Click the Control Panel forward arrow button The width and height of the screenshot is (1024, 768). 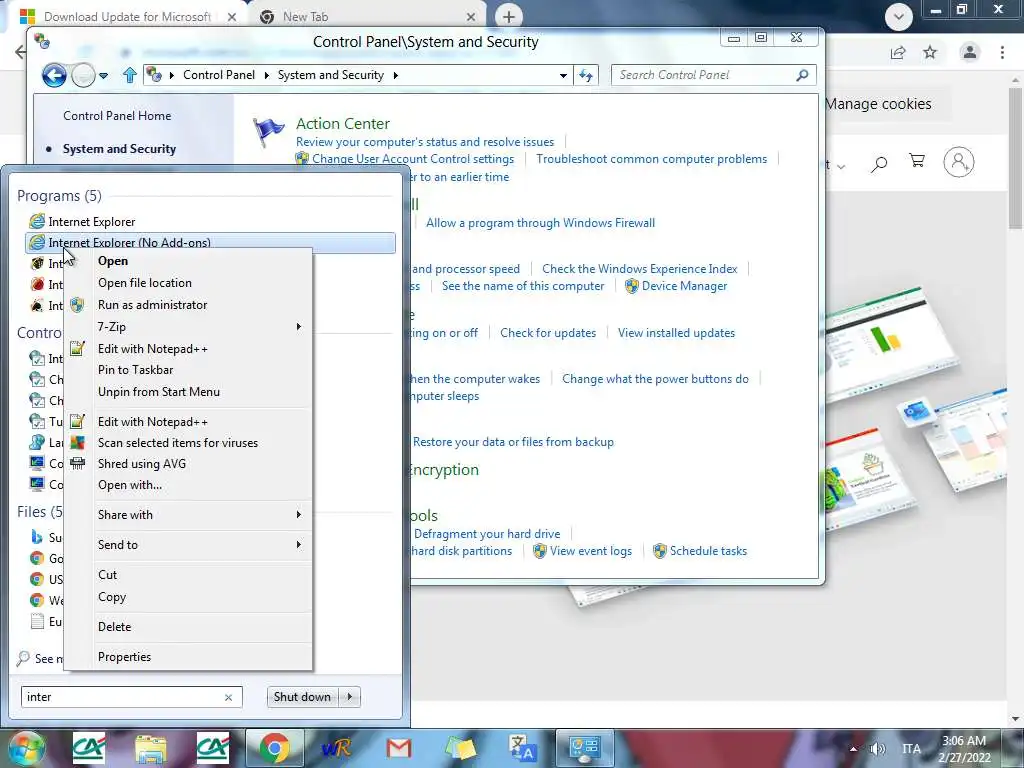click(84, 76)
